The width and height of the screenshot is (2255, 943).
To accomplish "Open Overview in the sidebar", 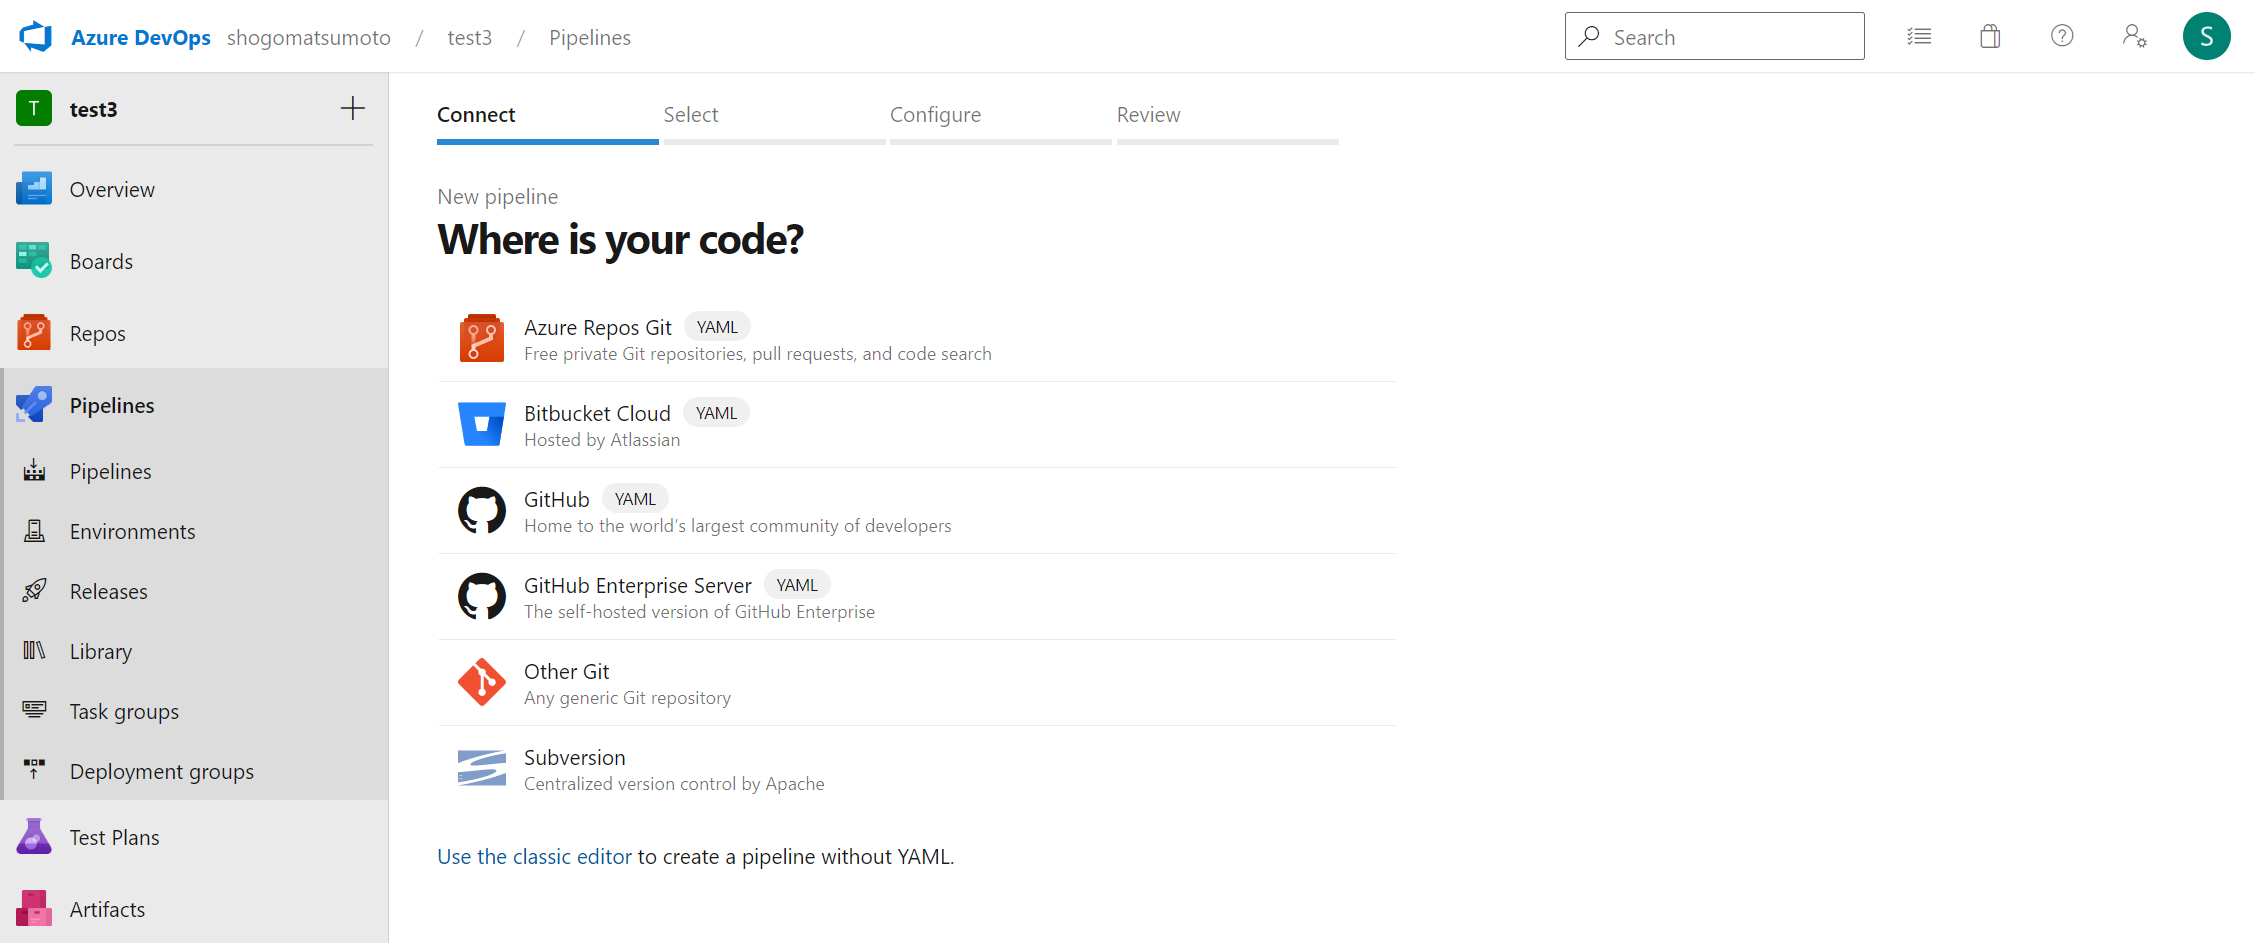I will (194, 189).
